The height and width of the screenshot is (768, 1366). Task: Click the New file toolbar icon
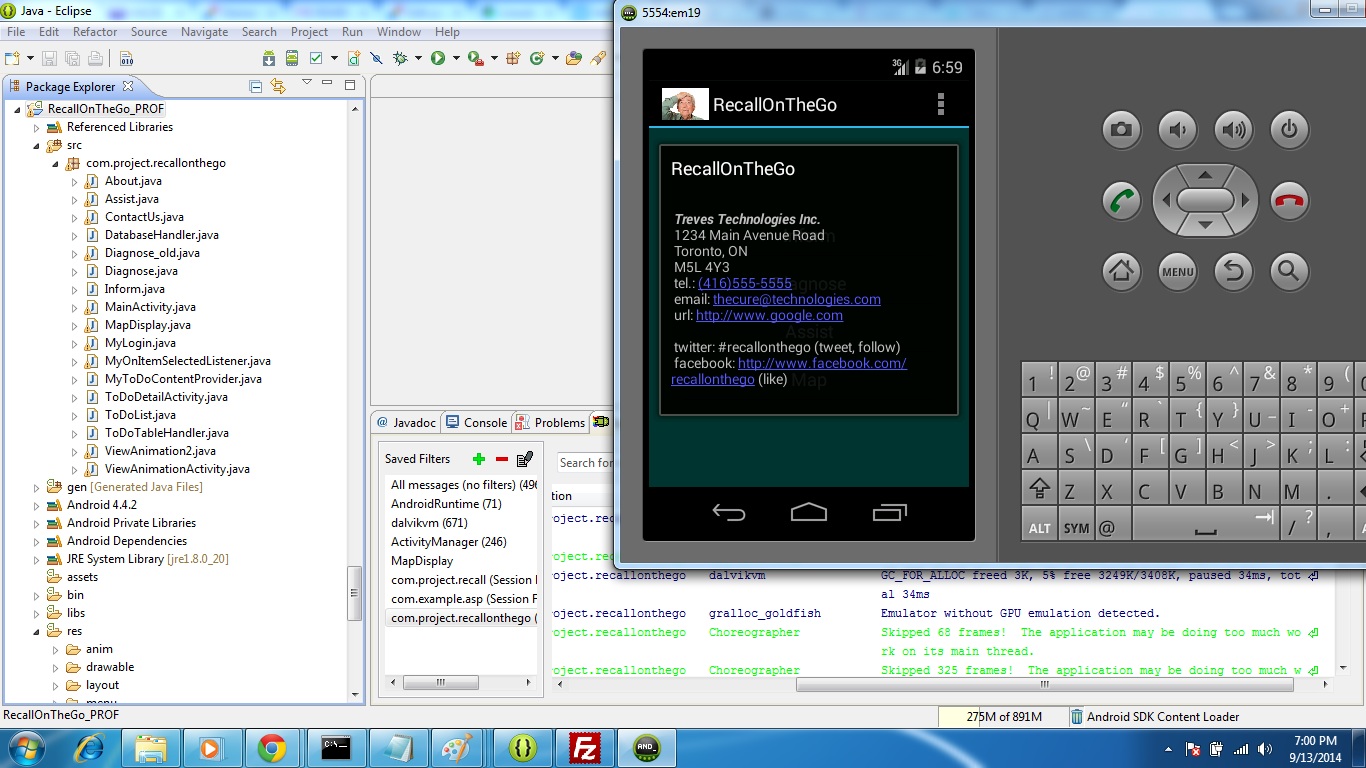[x=13, y=59]
